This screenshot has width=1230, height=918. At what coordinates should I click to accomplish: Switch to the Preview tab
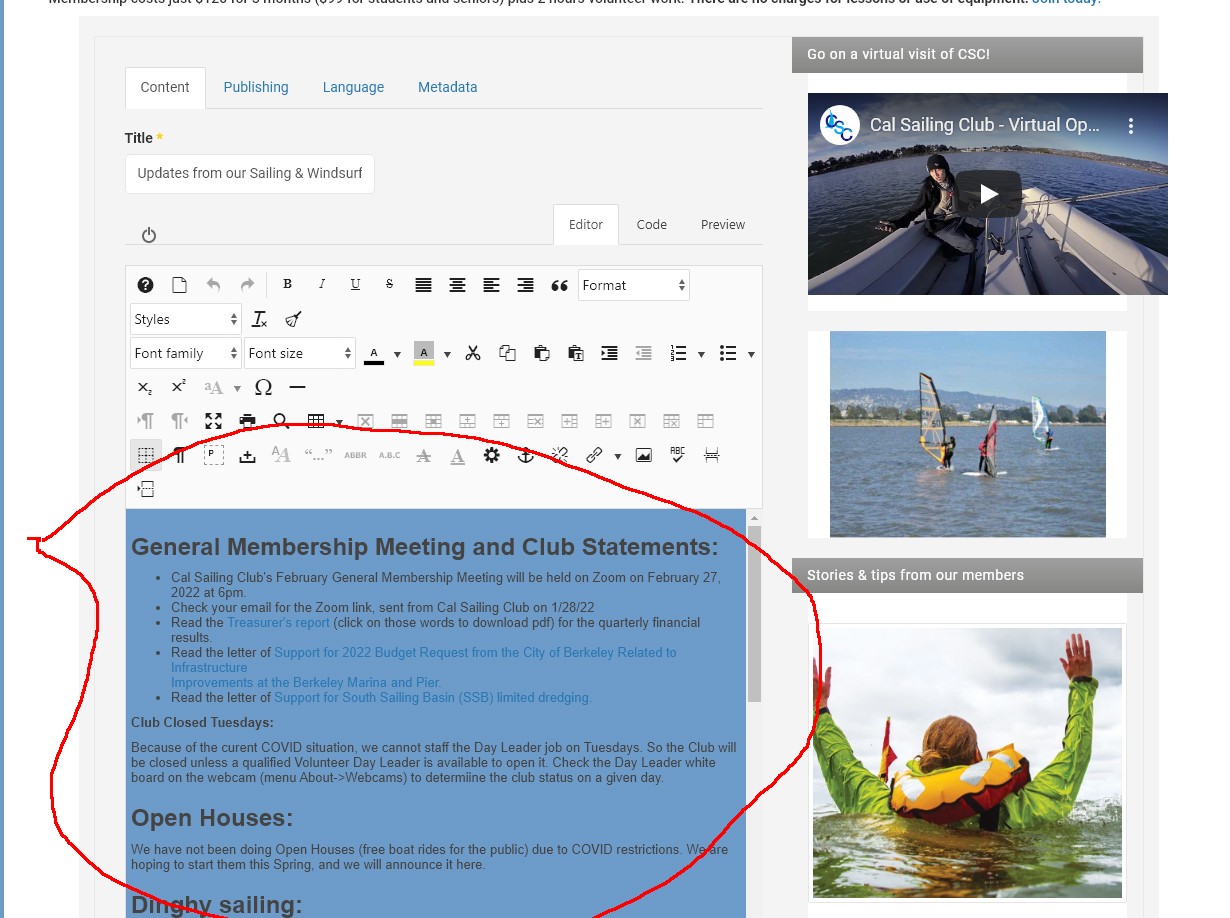pos(723,225)
